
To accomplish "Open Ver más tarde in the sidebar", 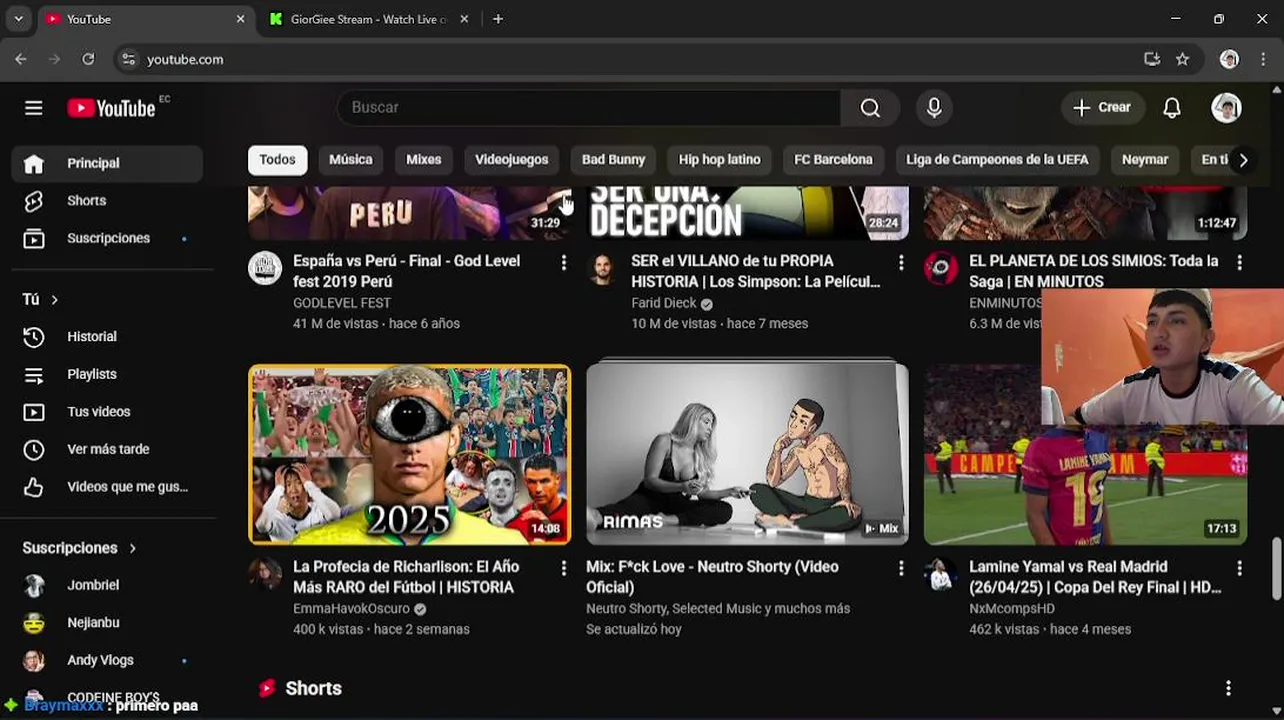I will (x=107, y=449).
